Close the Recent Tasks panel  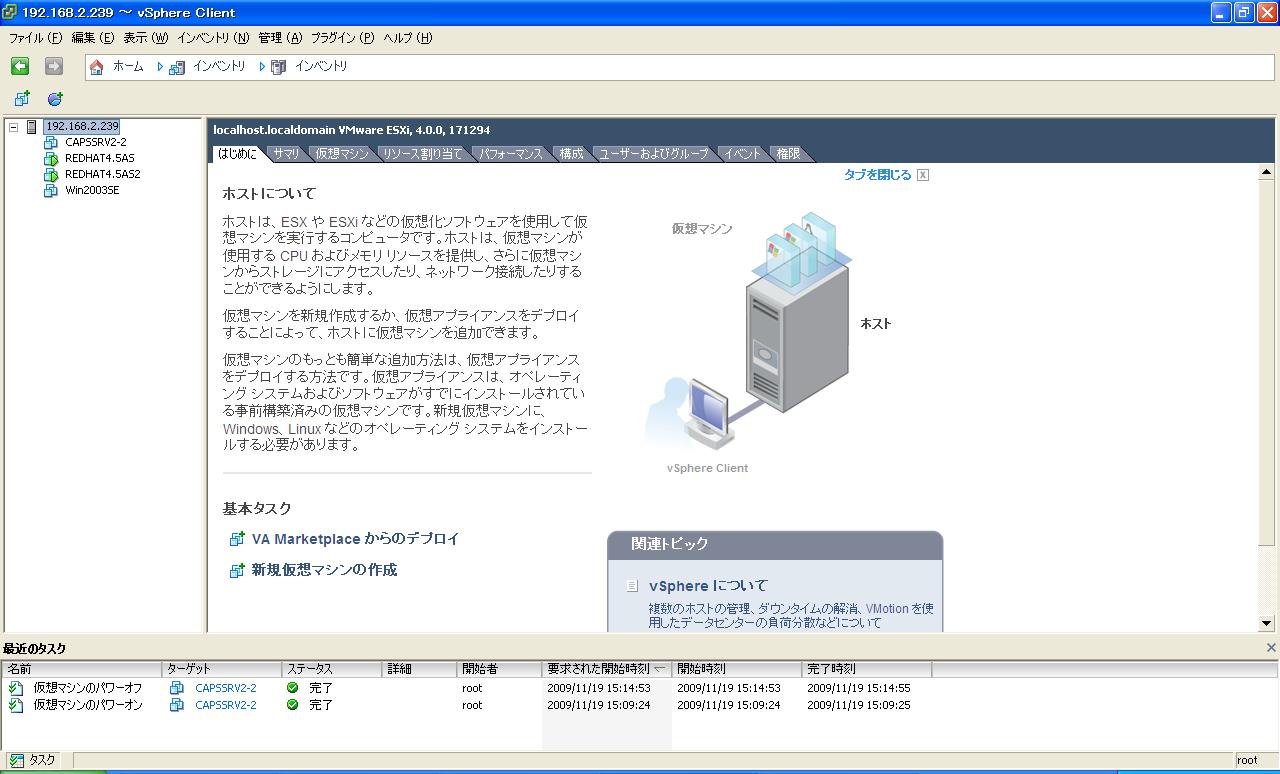(x=1271, y=648)
